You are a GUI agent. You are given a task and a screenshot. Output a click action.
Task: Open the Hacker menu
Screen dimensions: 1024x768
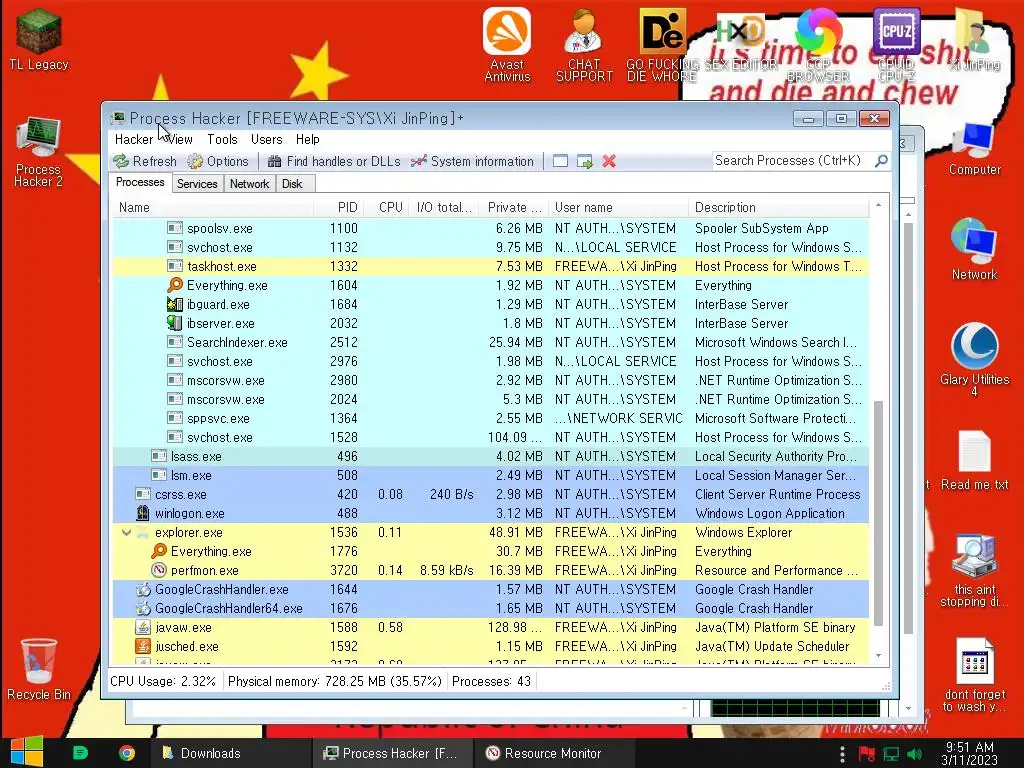coord(133,139)
